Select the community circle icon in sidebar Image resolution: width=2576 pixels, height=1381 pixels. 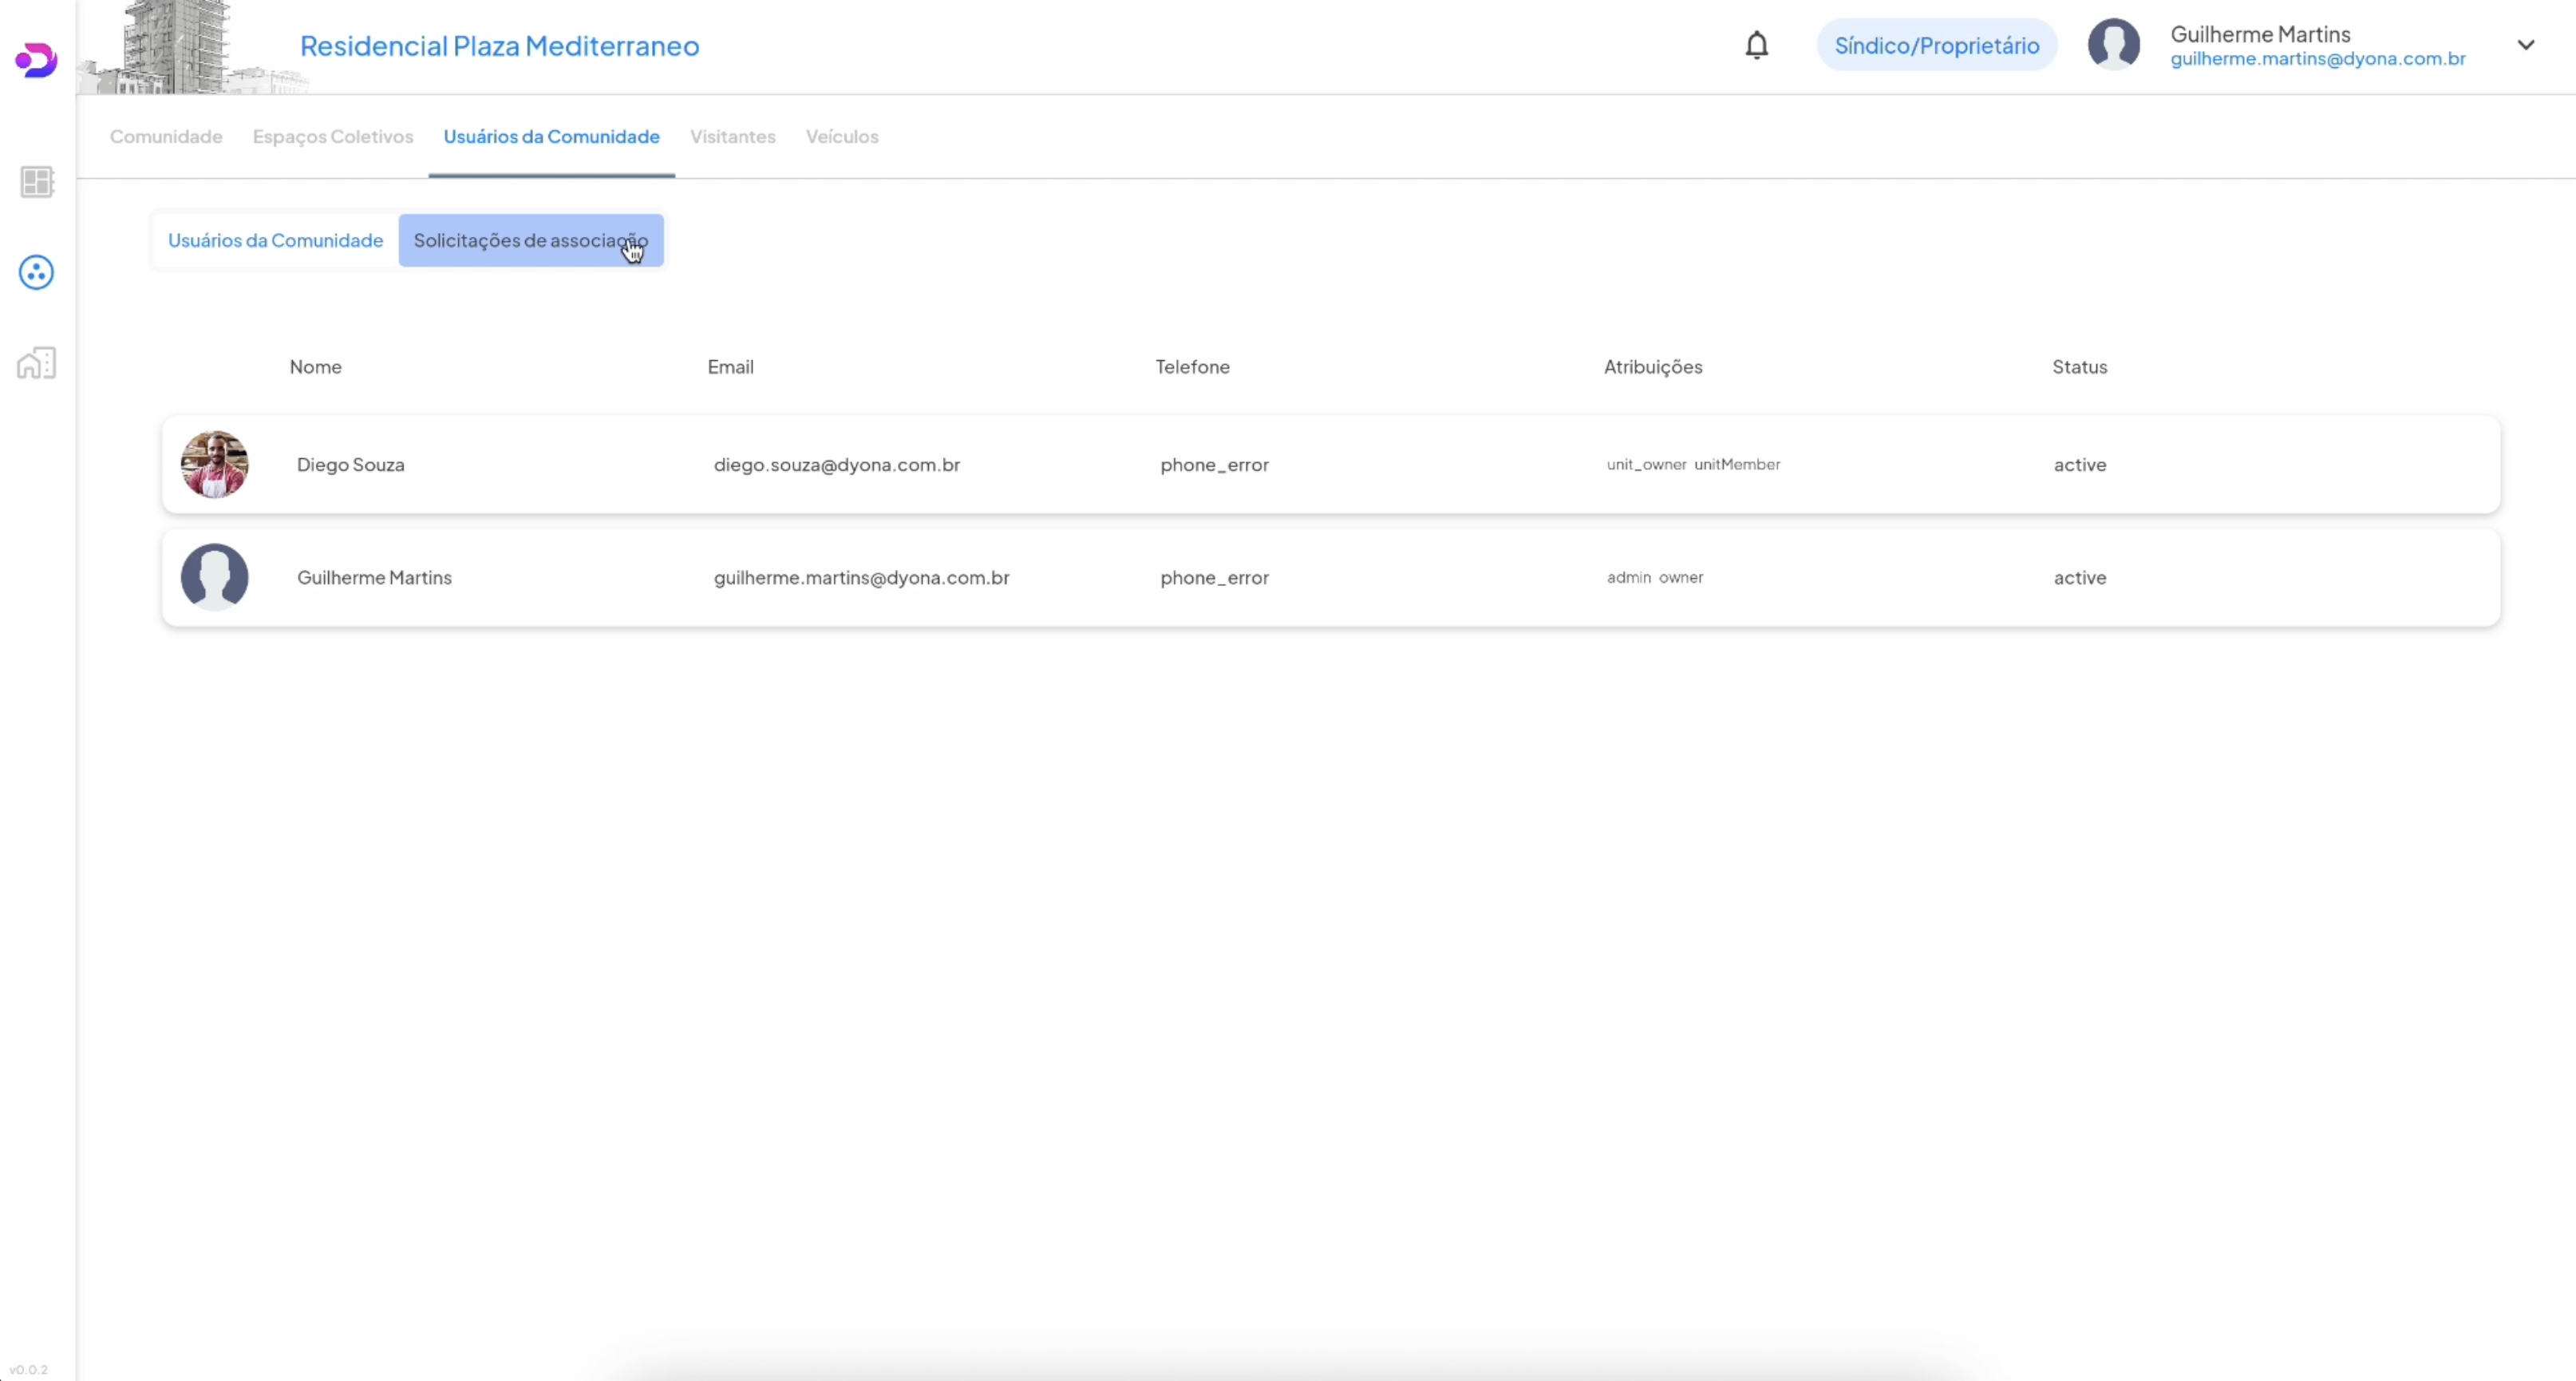tap(36, 272)
